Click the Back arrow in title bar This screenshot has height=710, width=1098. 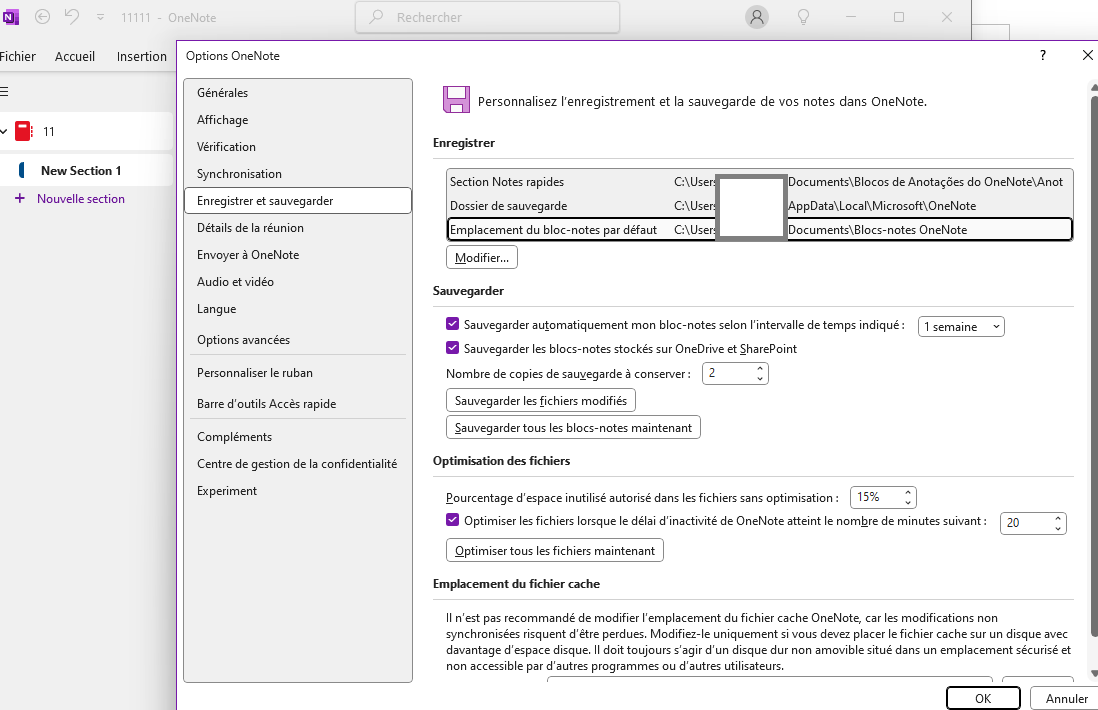43,17
